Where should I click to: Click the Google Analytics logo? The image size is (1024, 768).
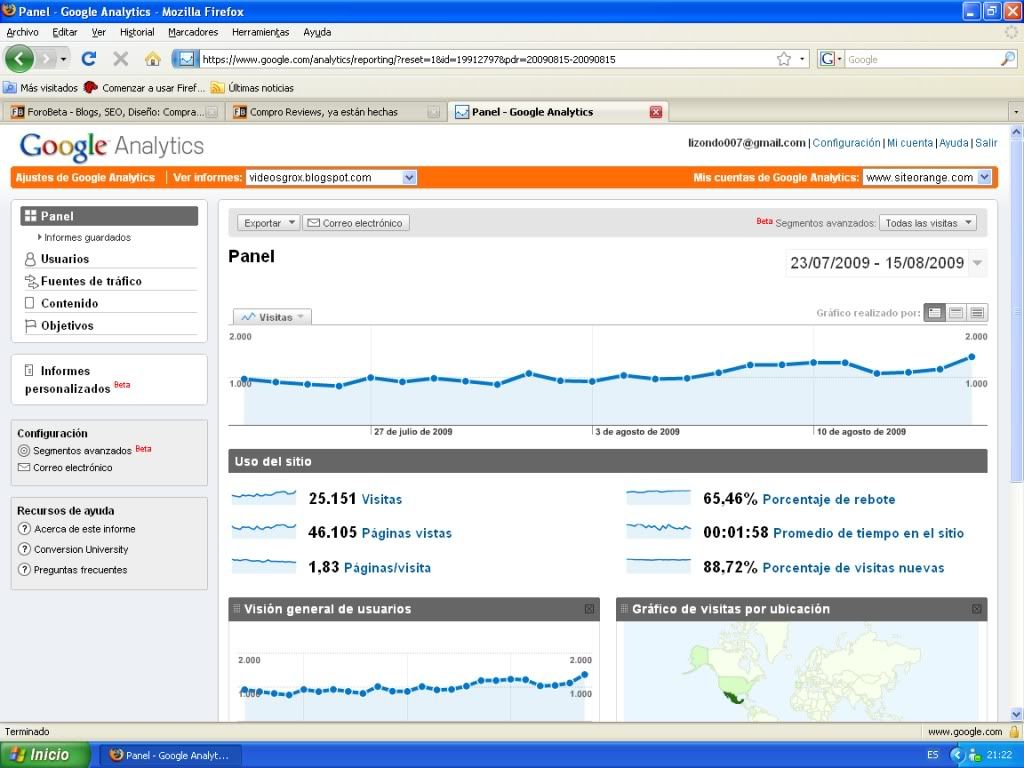pyautogui.click(x=112, y=146)
